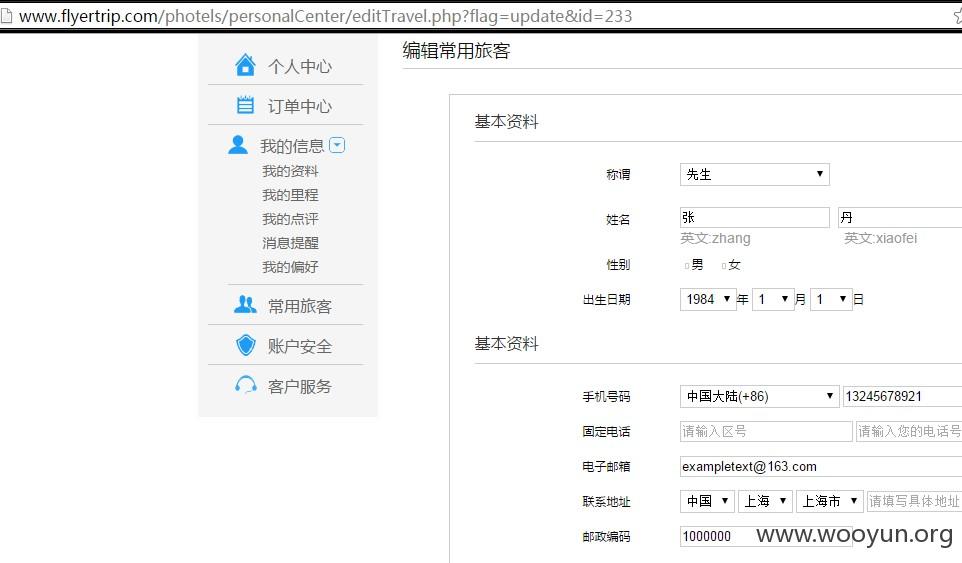The image size is (962, 563).
Task: Open the city dropdown showing 上海市
Action: coord(830,501)
